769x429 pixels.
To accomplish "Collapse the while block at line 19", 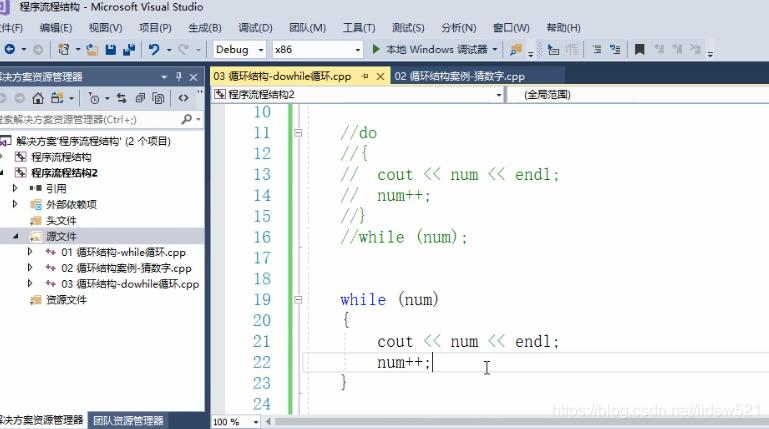I will [298, 299].
